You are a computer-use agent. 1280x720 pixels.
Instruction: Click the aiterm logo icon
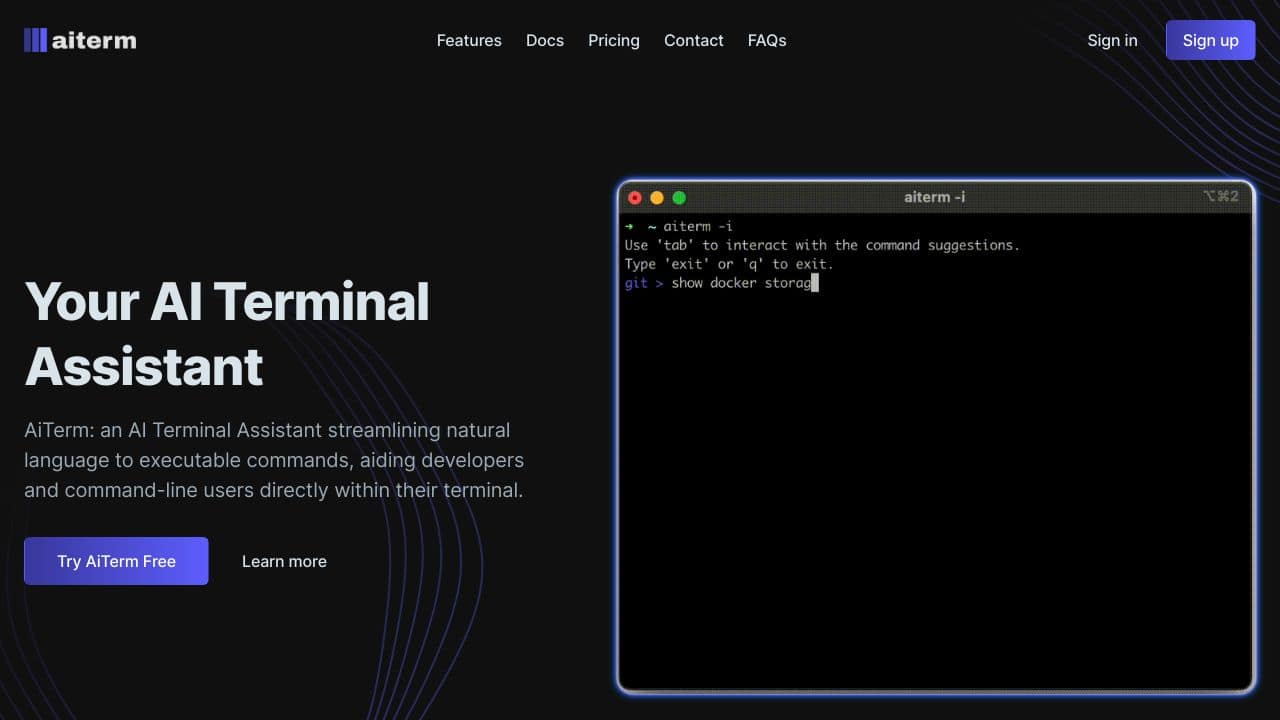click(x=35, y=40)
